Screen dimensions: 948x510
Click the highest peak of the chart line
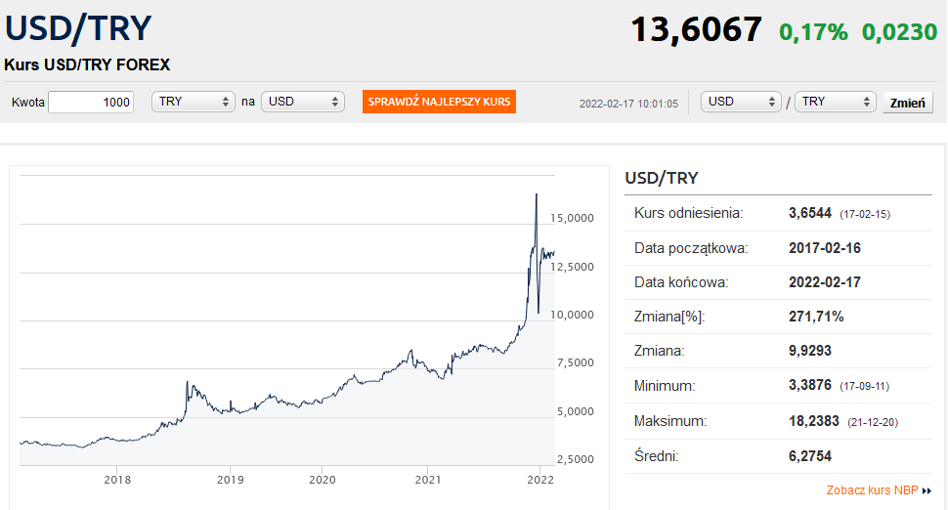click(537, 194)
